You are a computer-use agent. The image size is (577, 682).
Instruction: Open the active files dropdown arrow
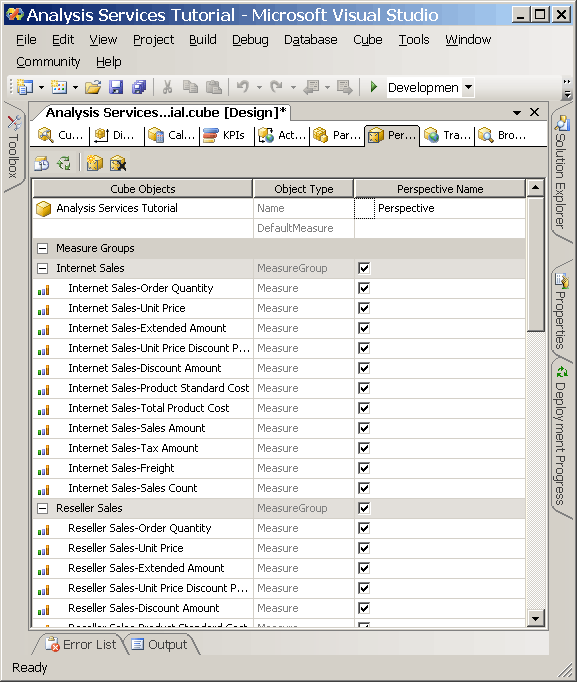517,113
